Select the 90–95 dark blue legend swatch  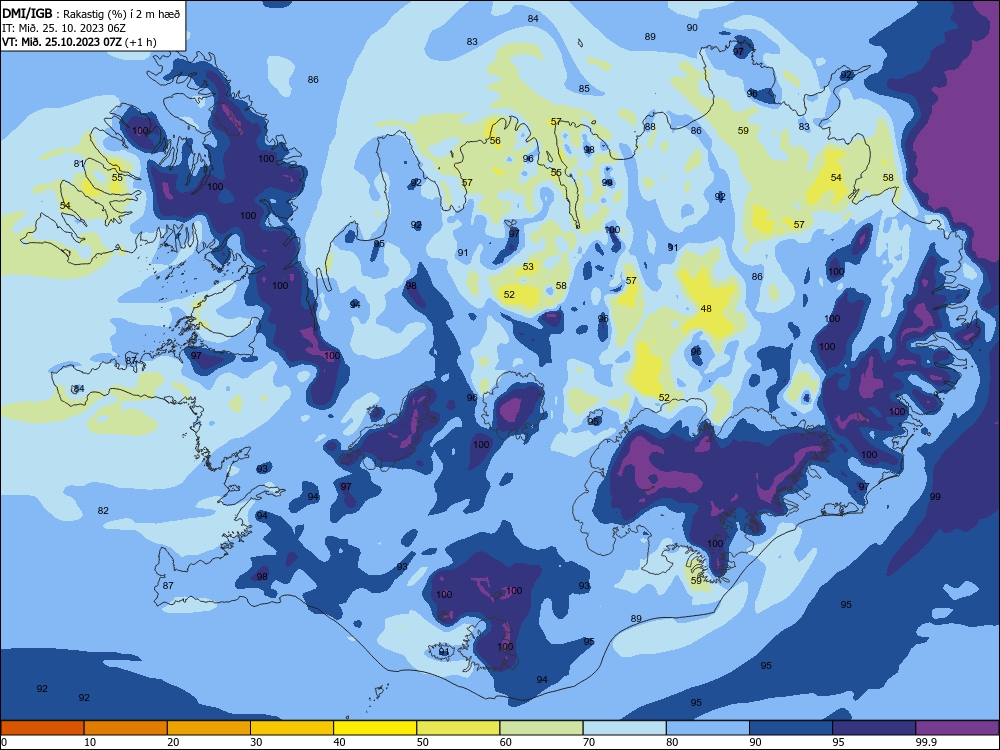(x=791, y=728)
